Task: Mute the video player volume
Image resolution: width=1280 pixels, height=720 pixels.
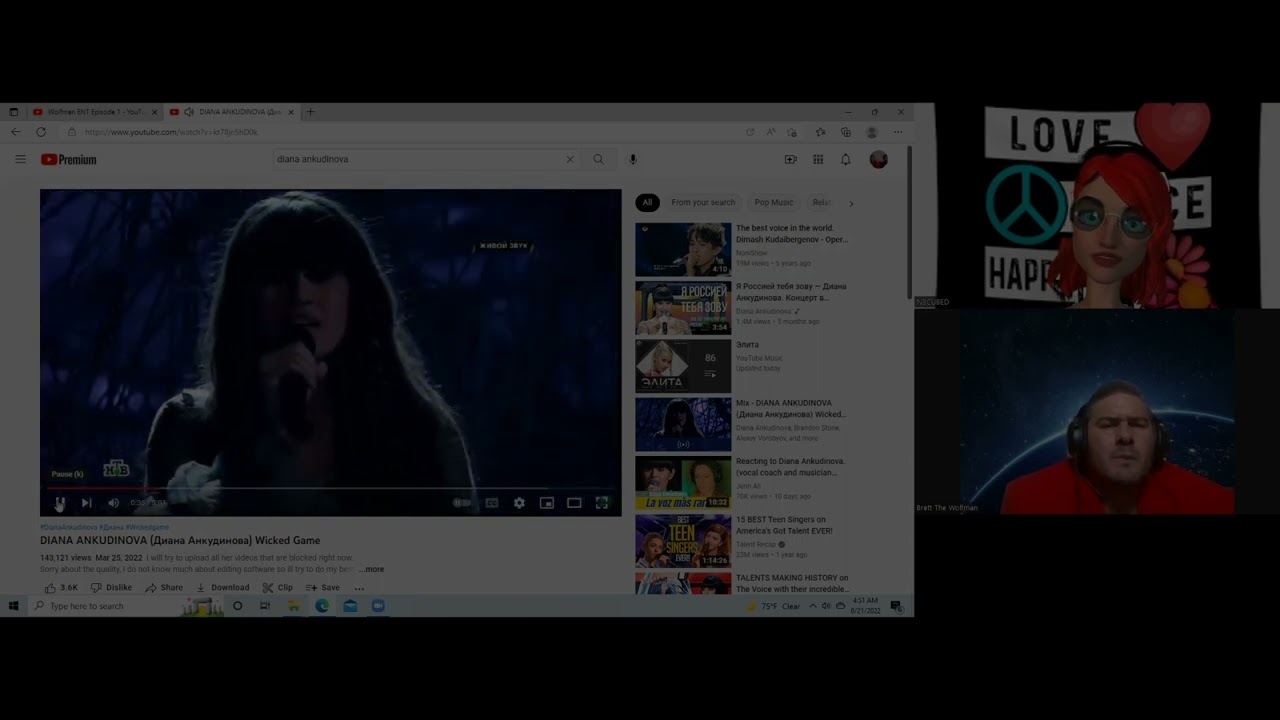Action: pyautogui.click(x=113, y=503)
